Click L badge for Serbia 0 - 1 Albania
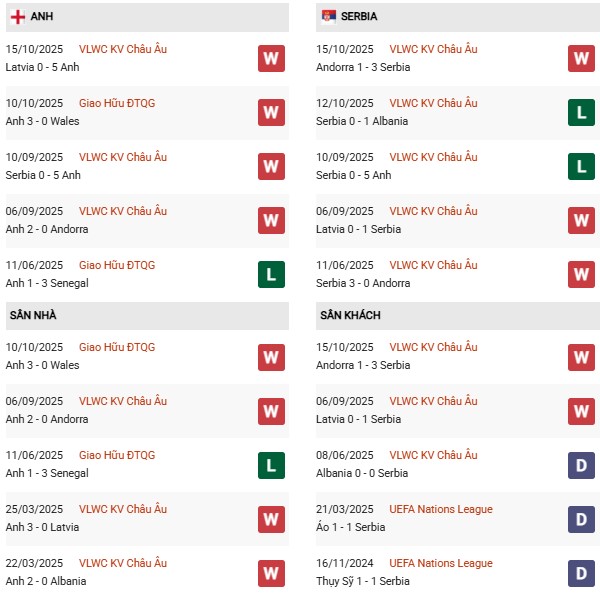This screenshot has height=593, width=600. pyautogui.click(x=581, y=112)
